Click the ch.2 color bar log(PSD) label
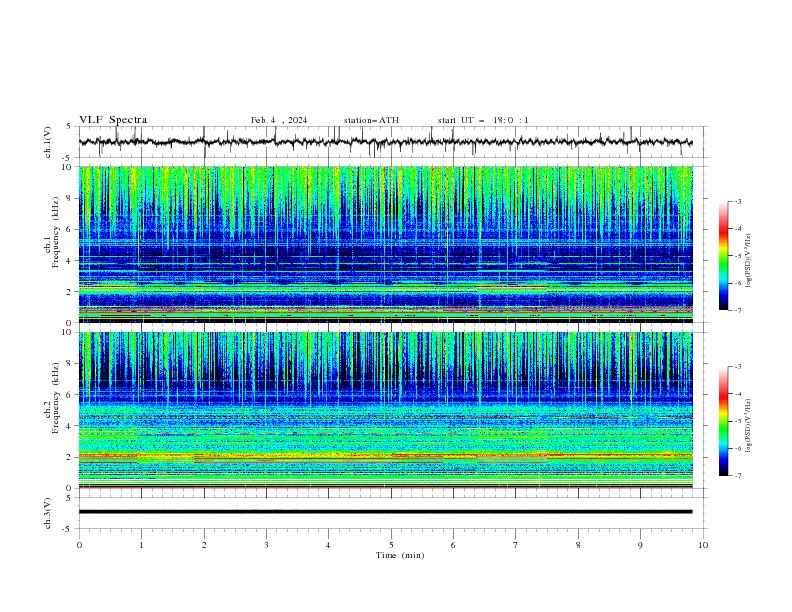792x612 pixels. 749,426
